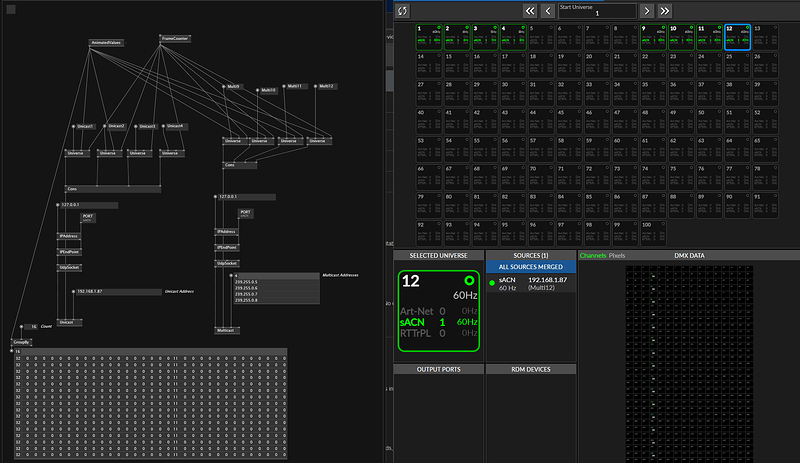The width and height of the screenshot is (800, 463).
Task: Select universe tile 50
Action: pyautogui.click(x=709, y=121)
